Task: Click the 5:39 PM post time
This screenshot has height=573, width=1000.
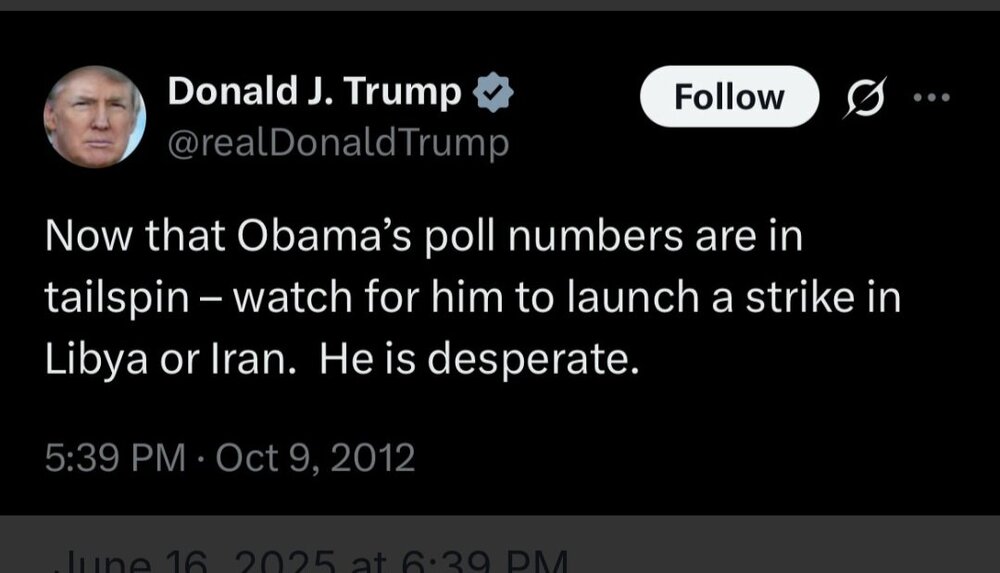Action: click(115, 458)
